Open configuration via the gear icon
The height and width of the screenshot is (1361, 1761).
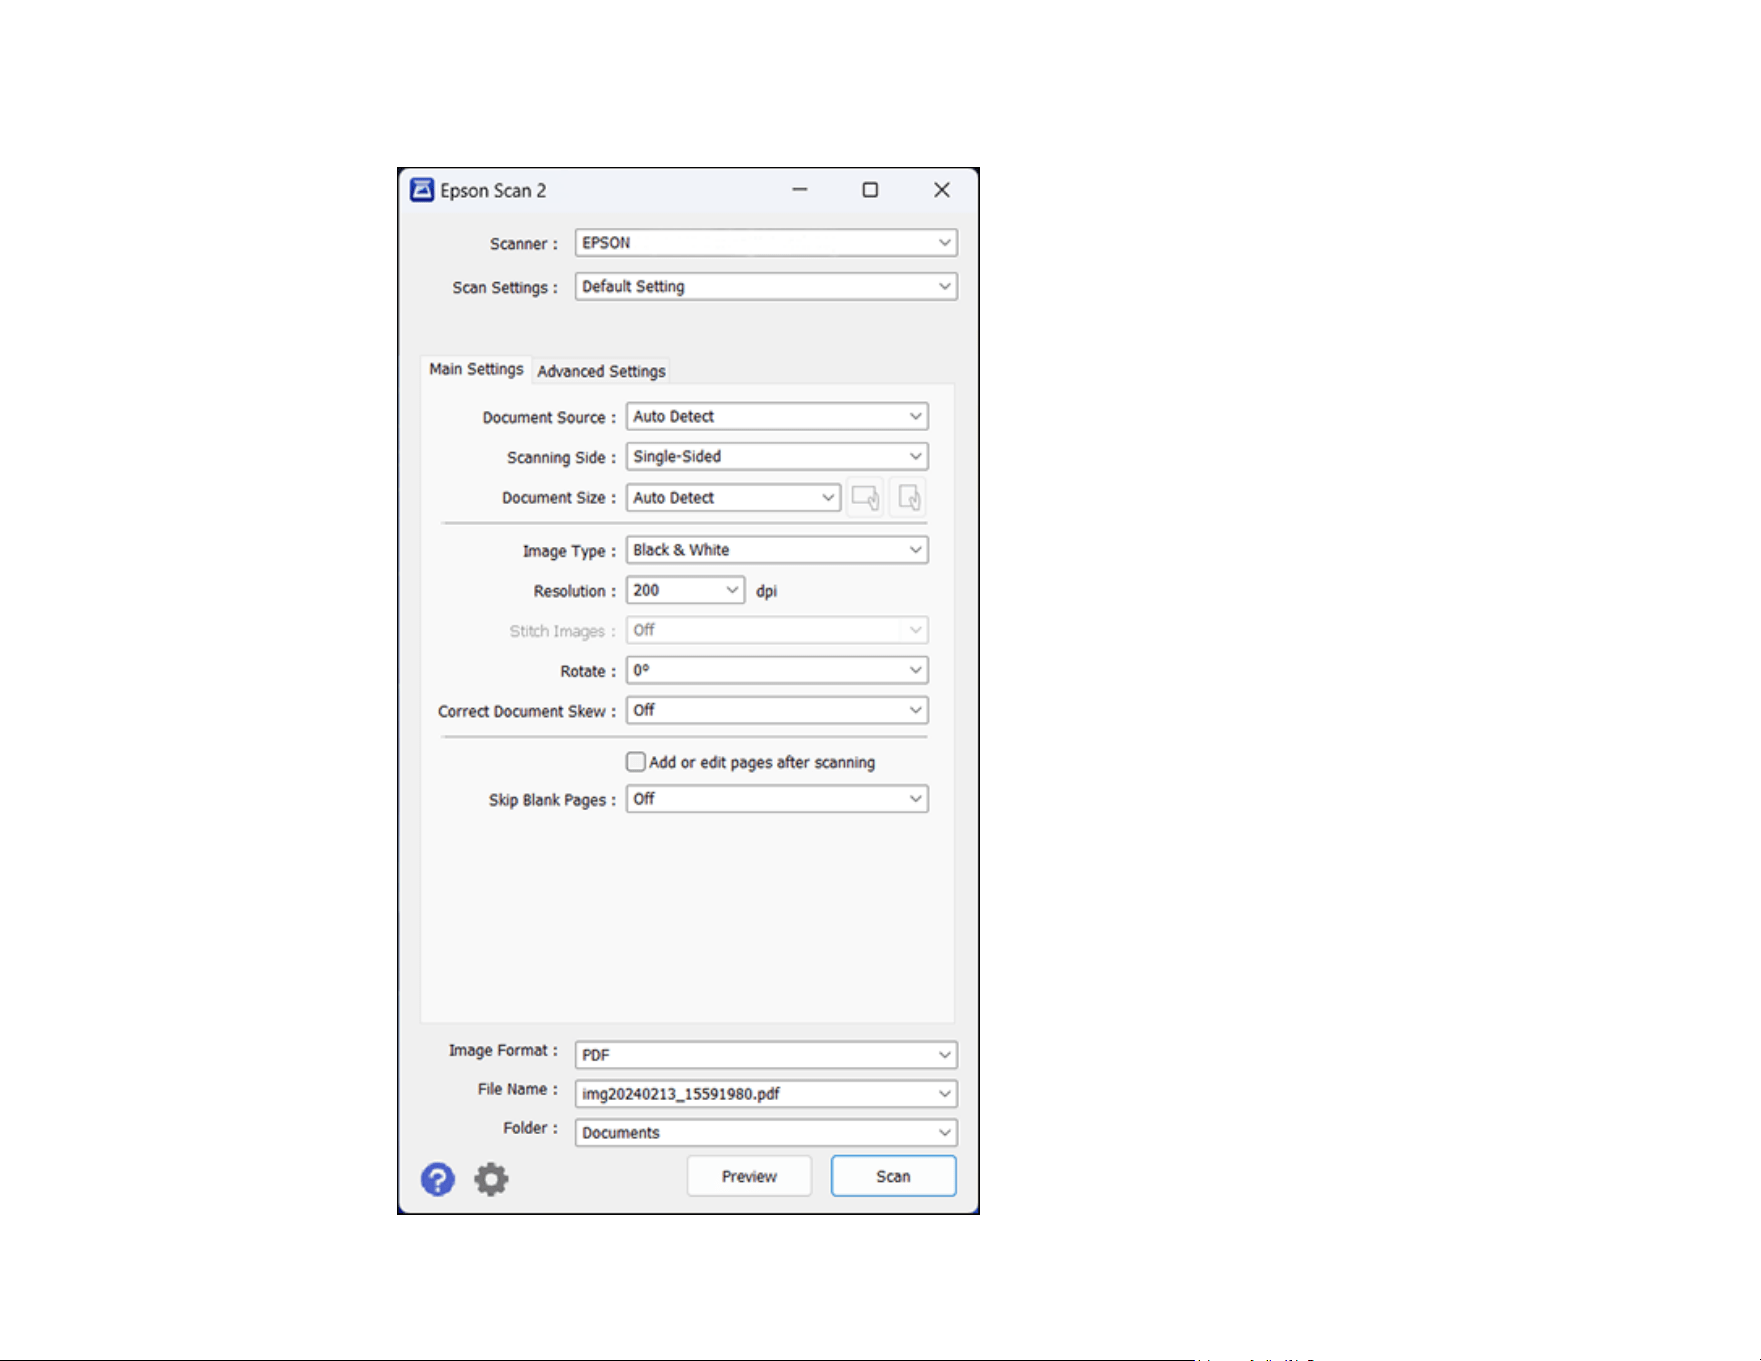pos(491,1179)
